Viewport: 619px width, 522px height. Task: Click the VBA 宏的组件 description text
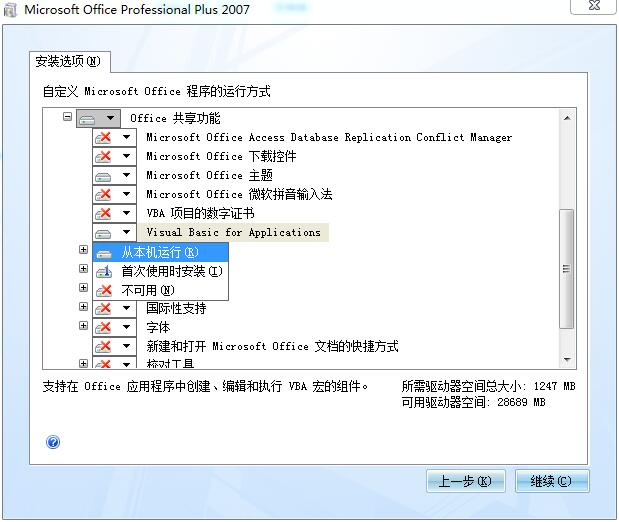click(x=205, y=386)
